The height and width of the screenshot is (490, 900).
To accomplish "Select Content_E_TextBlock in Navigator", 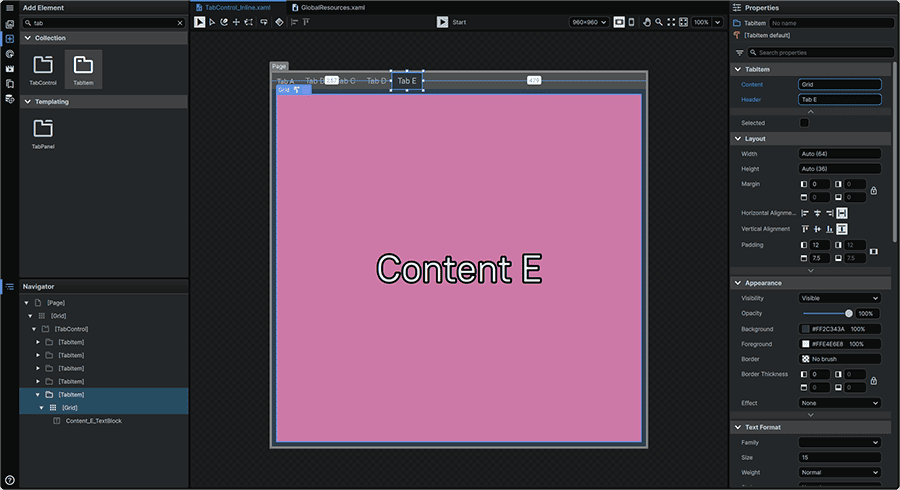I will (x=94, y=421).
